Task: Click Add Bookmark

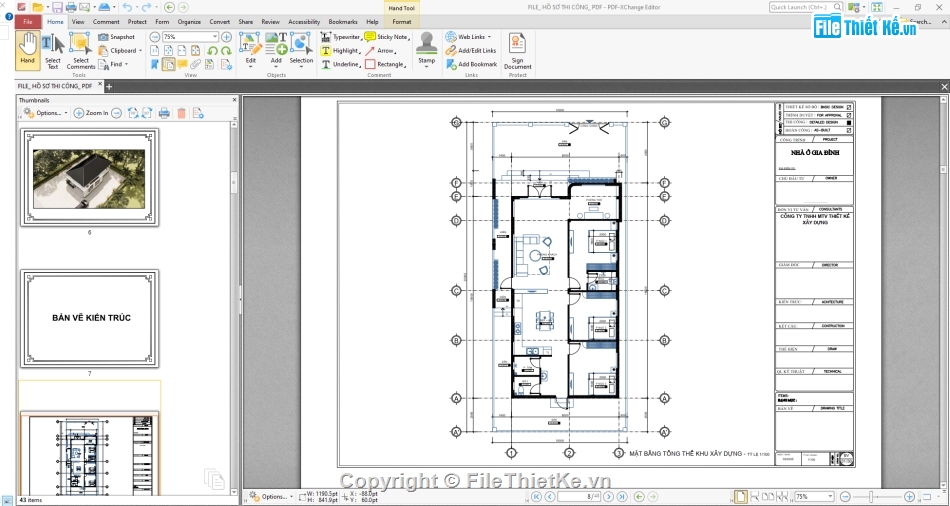Action: click(471, 64)
